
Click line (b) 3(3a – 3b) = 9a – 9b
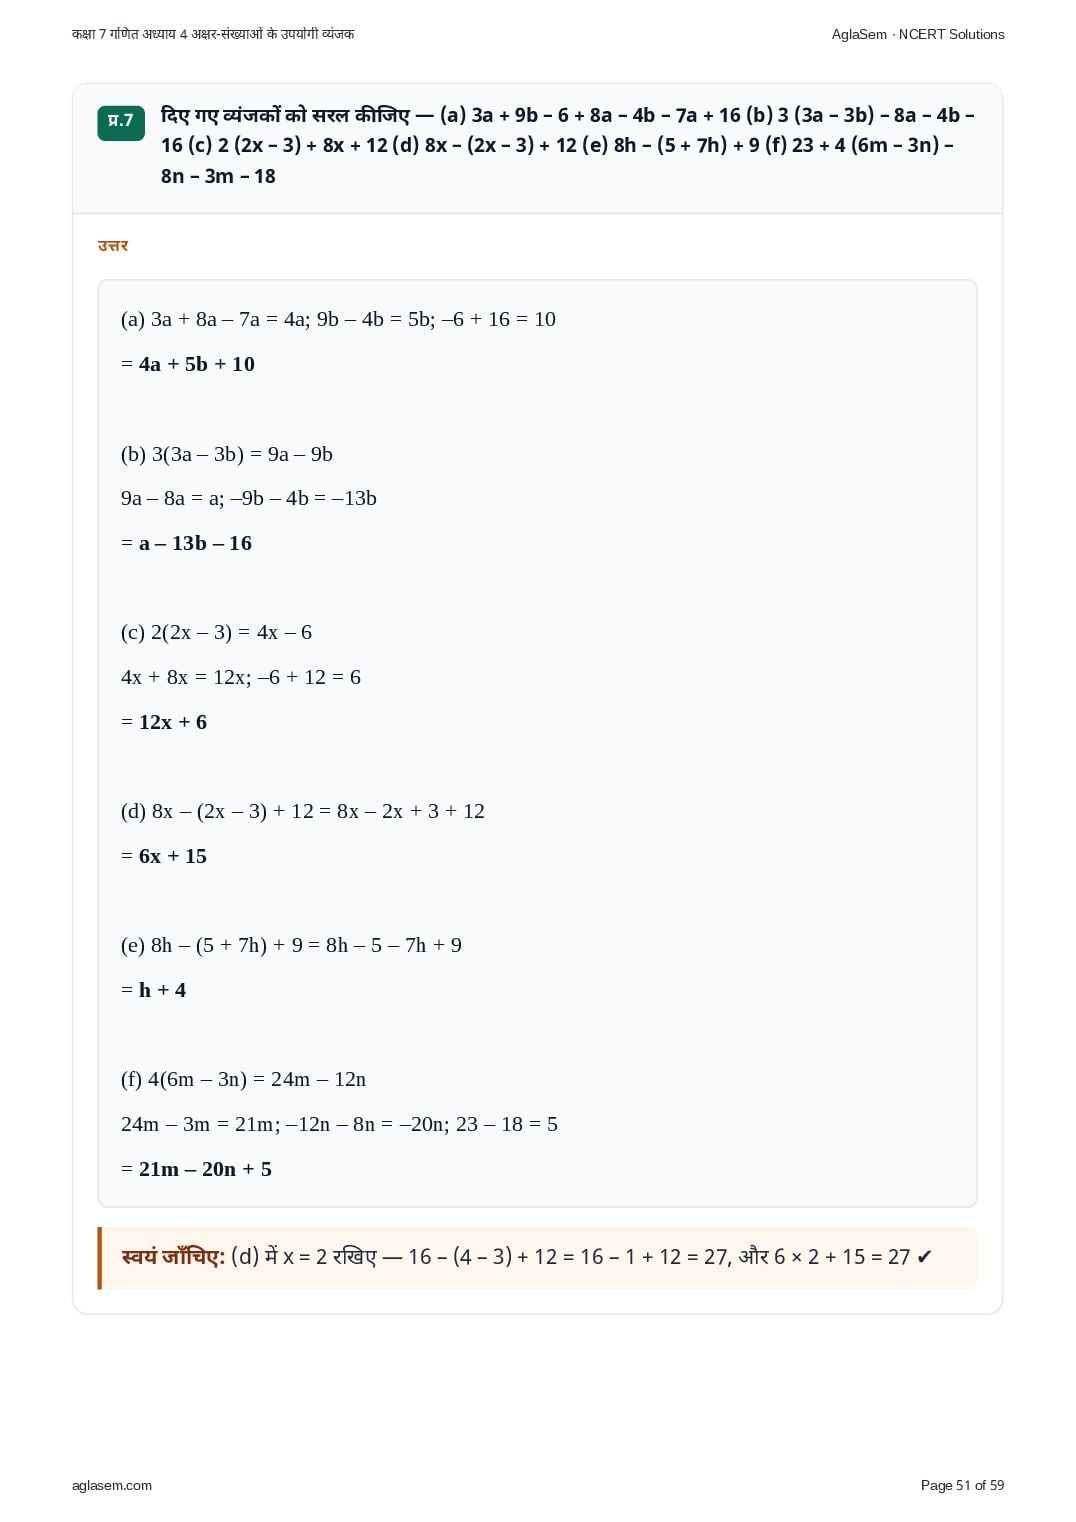coord(227,454)
